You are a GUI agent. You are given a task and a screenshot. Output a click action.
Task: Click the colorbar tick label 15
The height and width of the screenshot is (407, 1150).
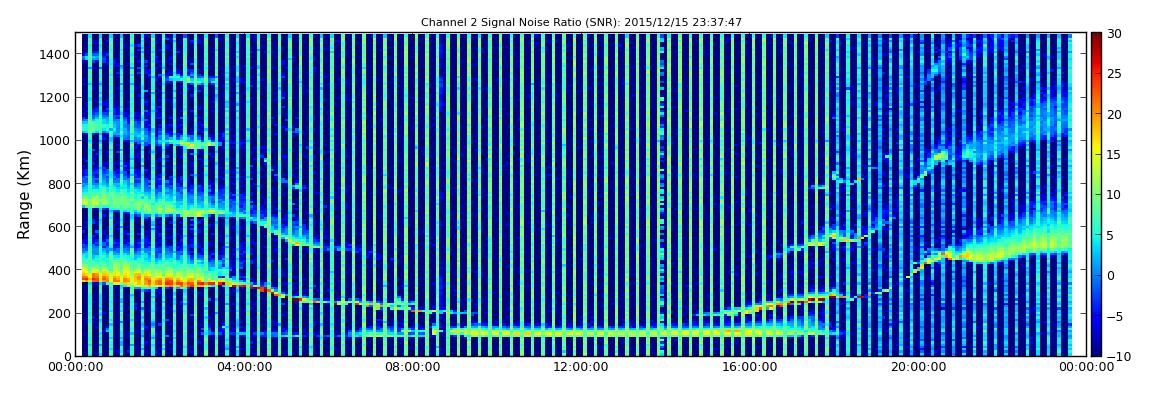click(1115, 155)
